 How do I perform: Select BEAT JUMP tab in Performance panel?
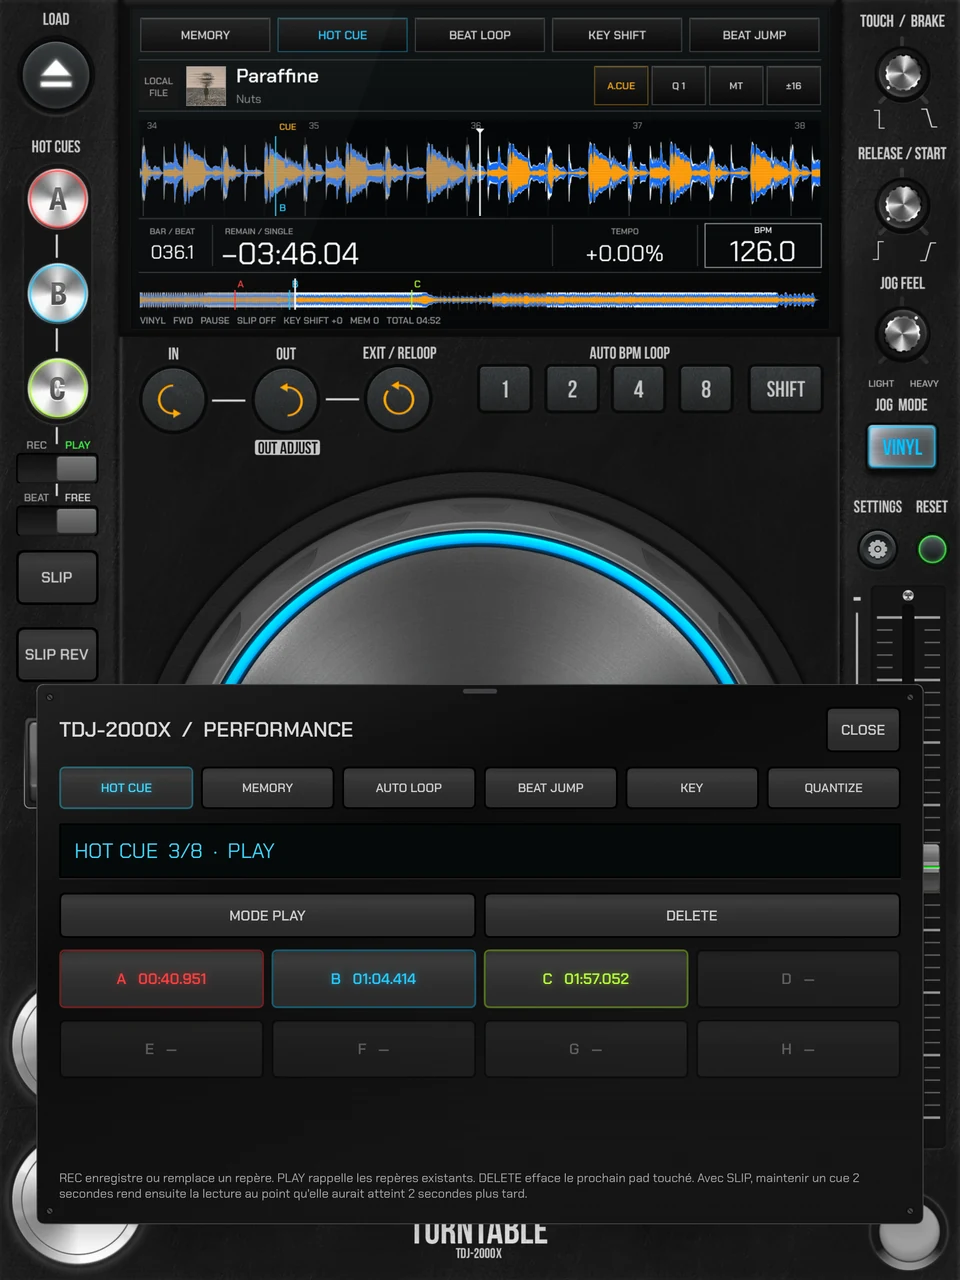point(550,788)
